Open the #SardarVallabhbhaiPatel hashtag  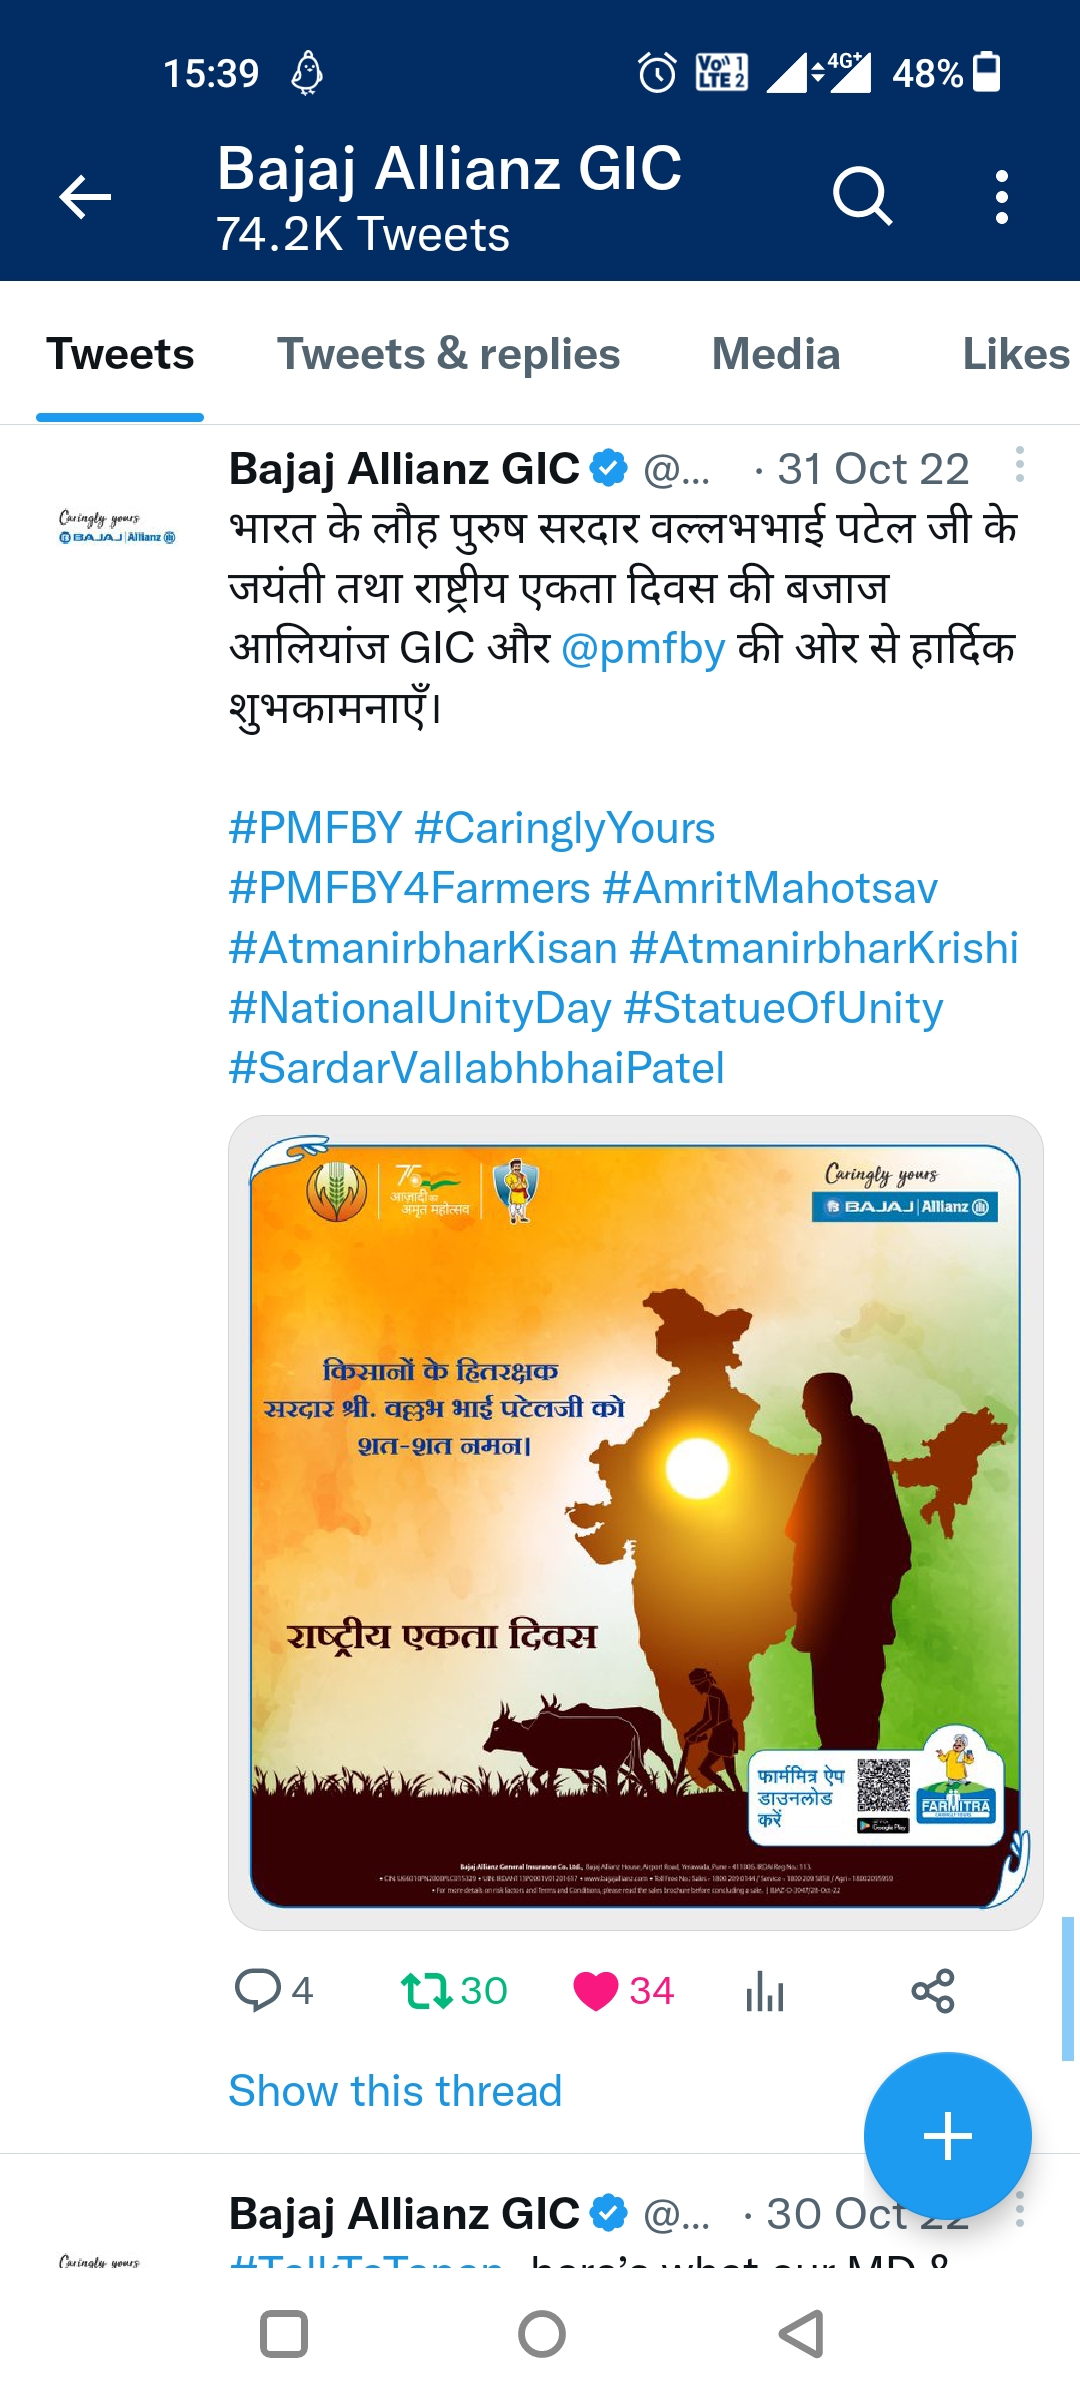point(476,1068)
